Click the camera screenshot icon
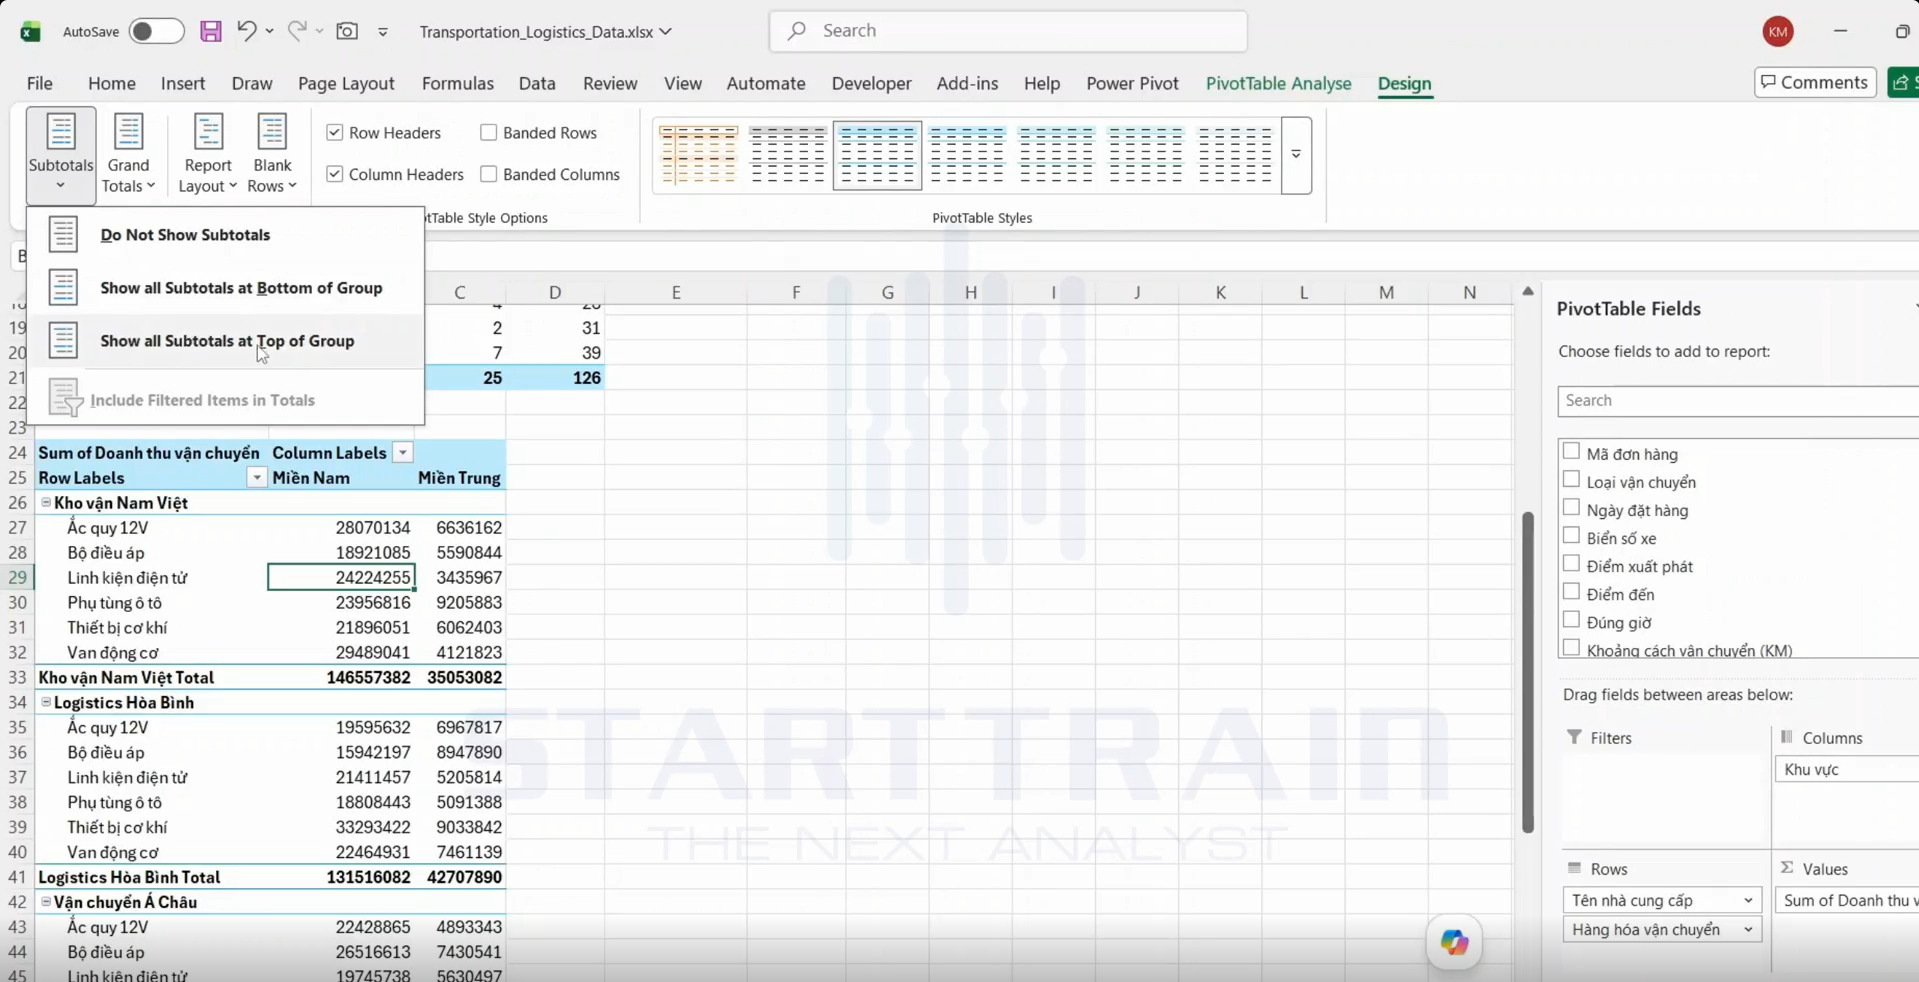1919x982 pixels. [347, 31]
